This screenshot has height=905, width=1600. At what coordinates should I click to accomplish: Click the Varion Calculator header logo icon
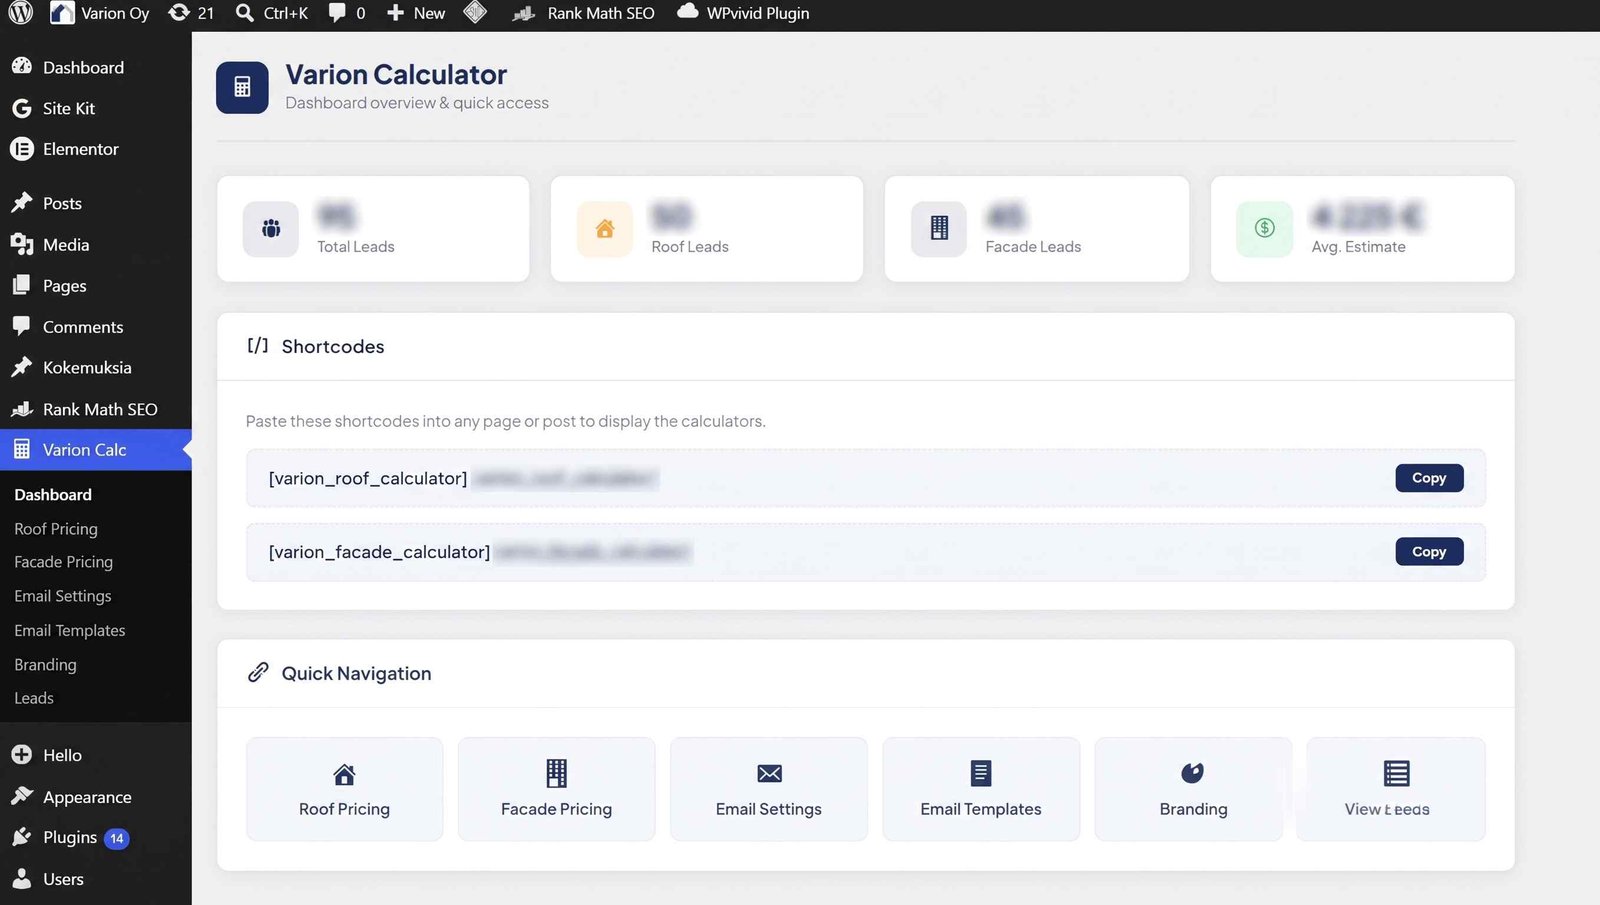242,88
